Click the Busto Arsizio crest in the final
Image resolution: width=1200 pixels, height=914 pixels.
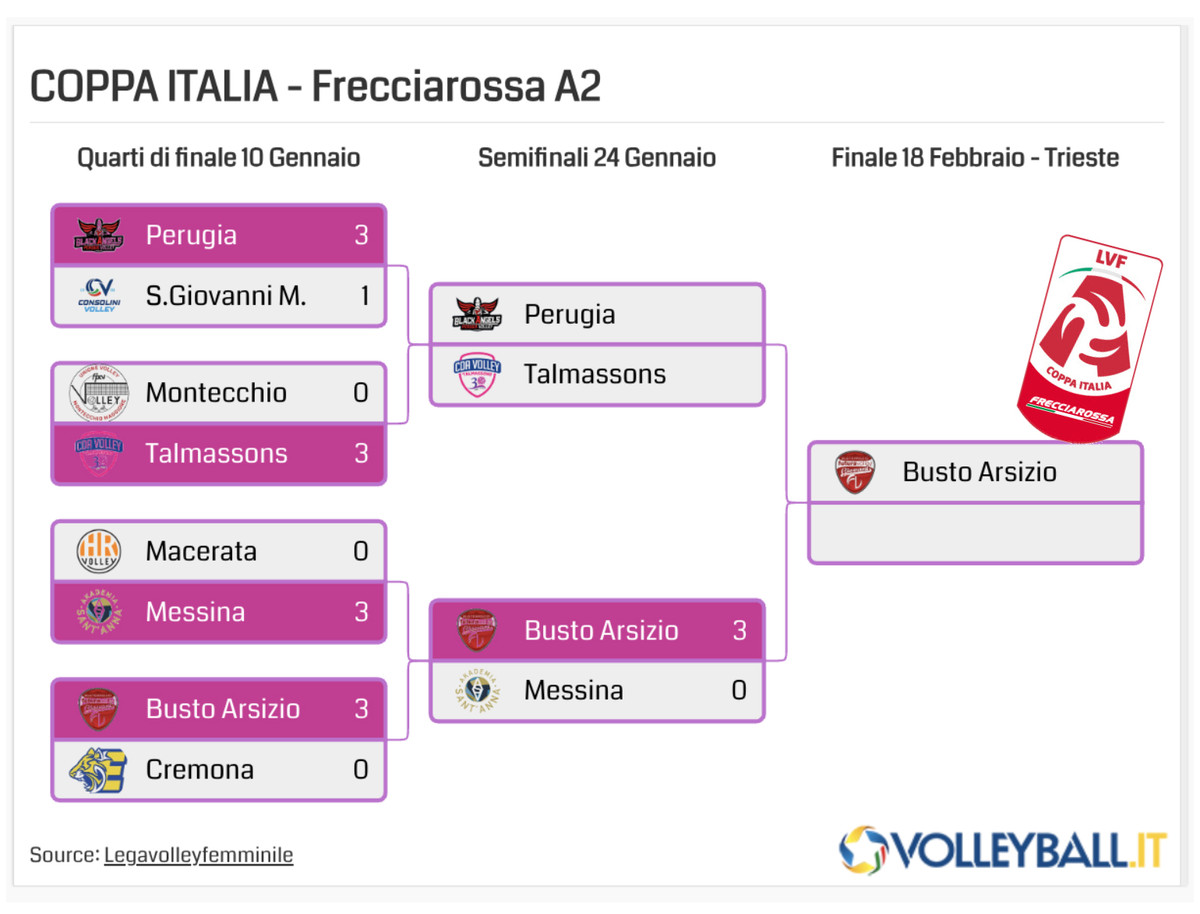[856, 472]
